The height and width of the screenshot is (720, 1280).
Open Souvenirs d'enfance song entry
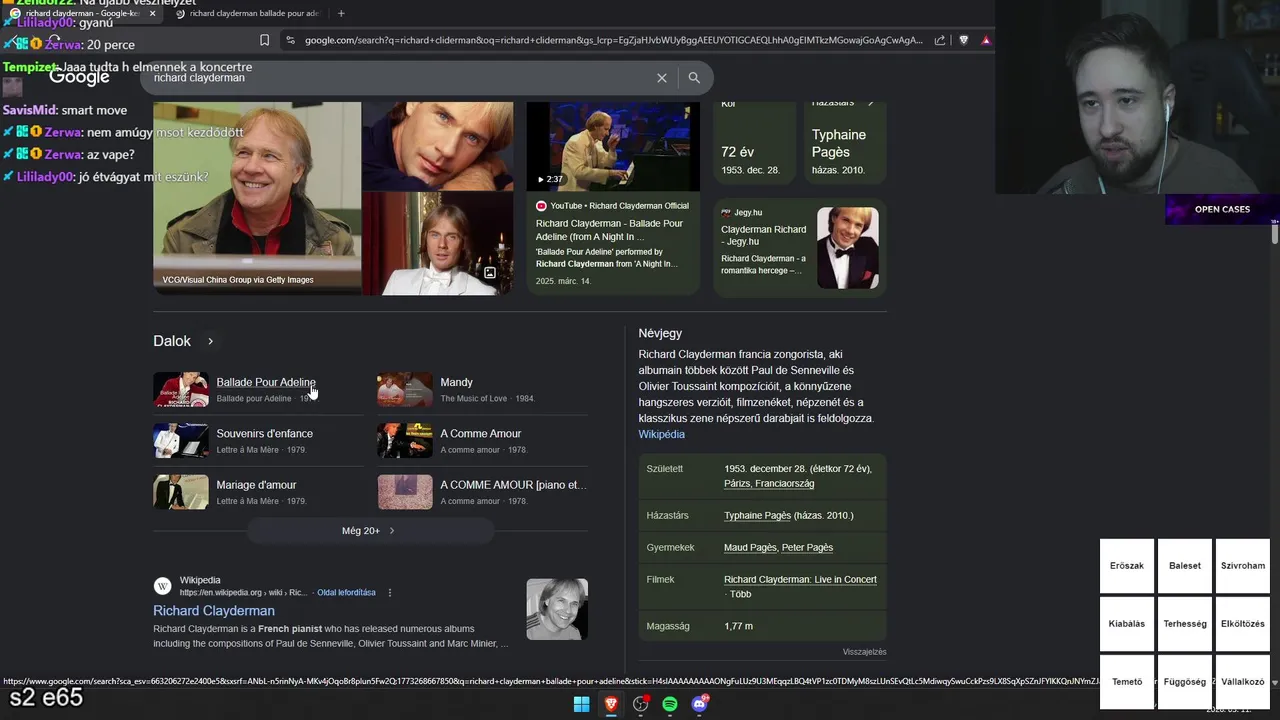264,433
